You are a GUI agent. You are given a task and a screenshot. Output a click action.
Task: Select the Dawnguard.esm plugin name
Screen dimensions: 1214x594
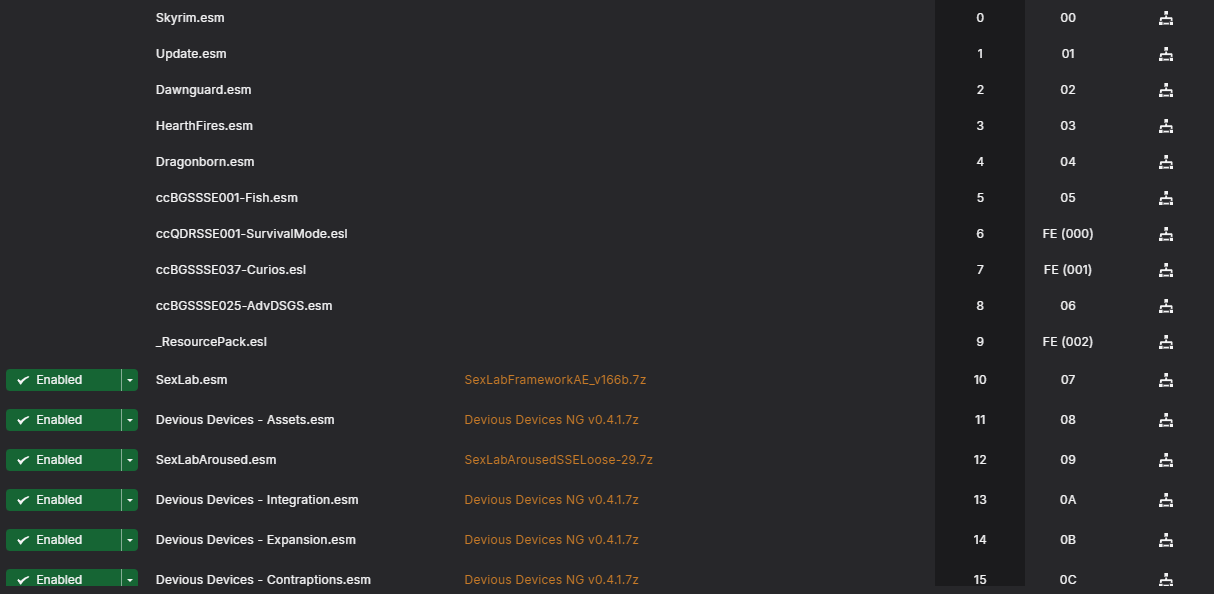[203, 90]
